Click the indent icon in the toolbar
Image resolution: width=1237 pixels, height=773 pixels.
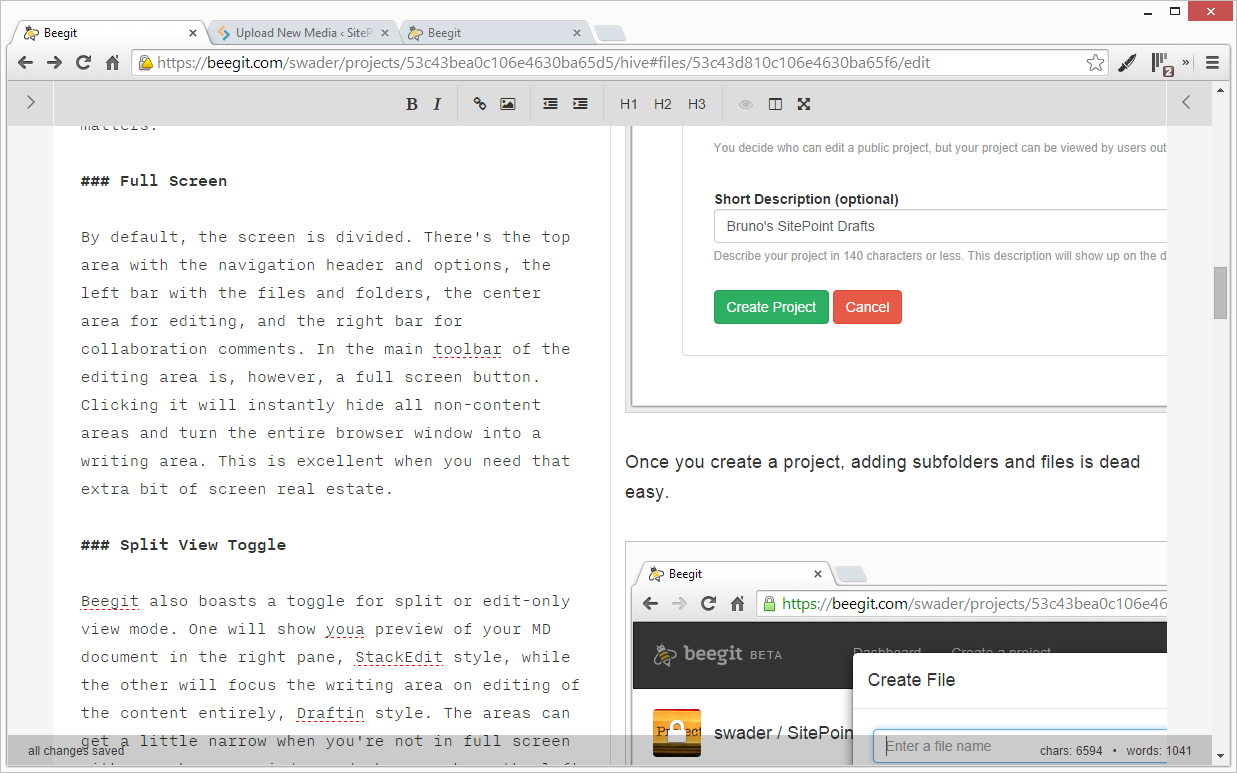coord(580,104)
